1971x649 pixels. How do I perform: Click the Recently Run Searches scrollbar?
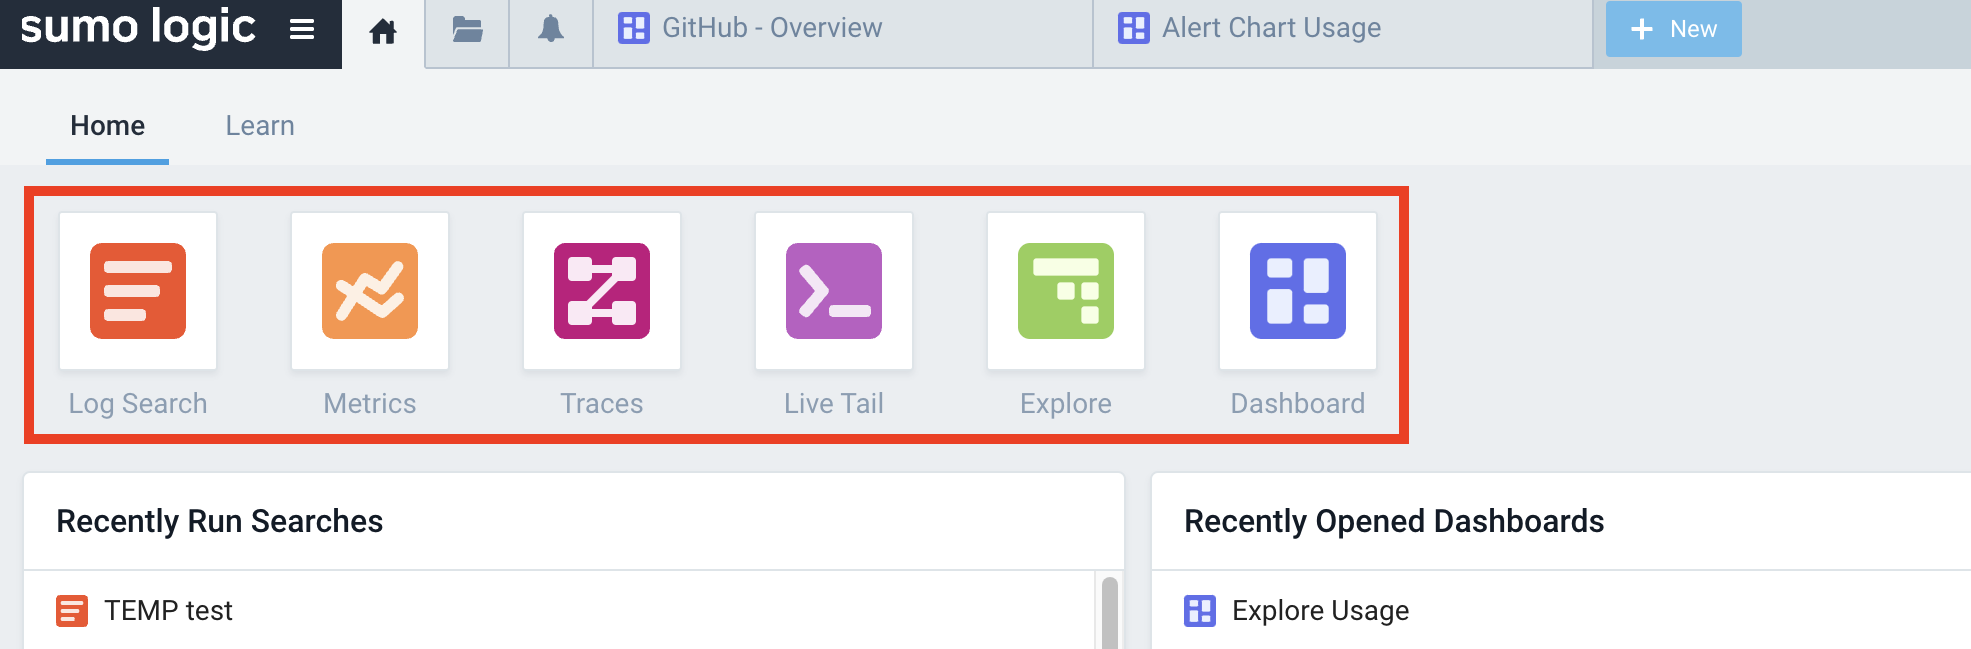click(1109, 610)
